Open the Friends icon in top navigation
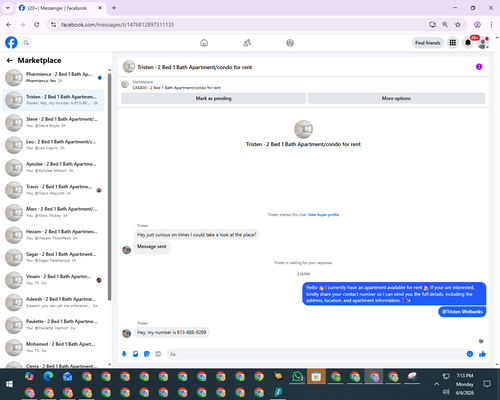The width and height of the screenshot is (500, 400). pyautogui.click(x=247, y=43)
